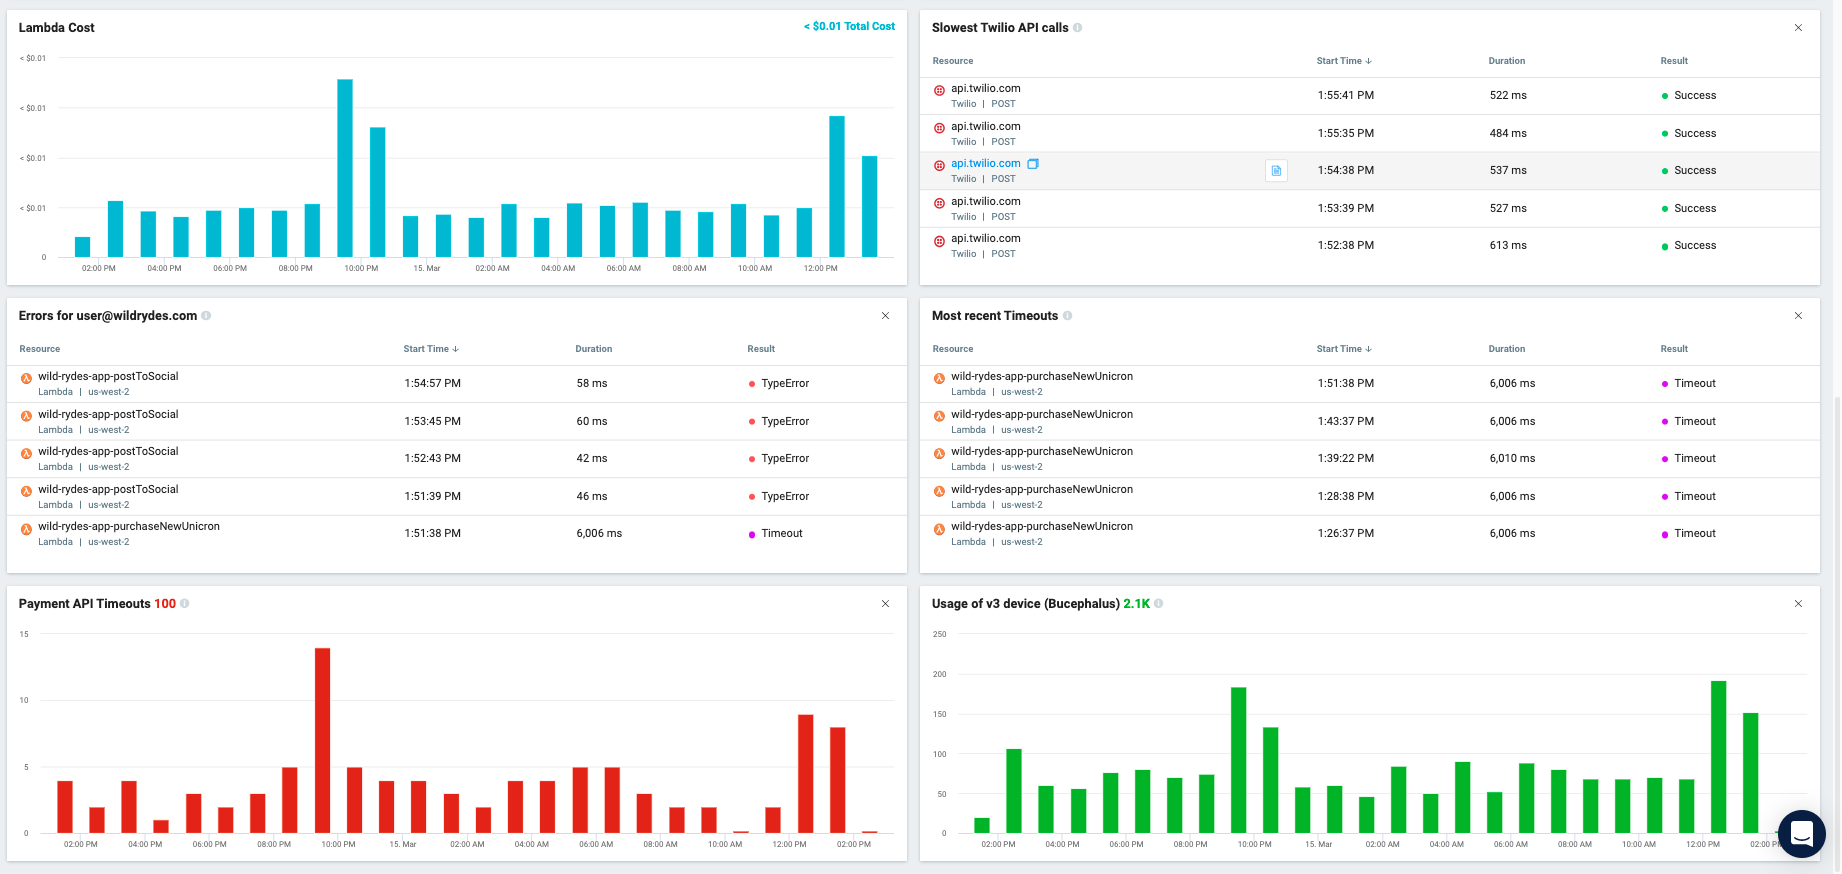The width and height of the screenshot is (1842, 874).
Task: Sort Slowest Twilio calls by Start Time
Action: [1344, 61]
